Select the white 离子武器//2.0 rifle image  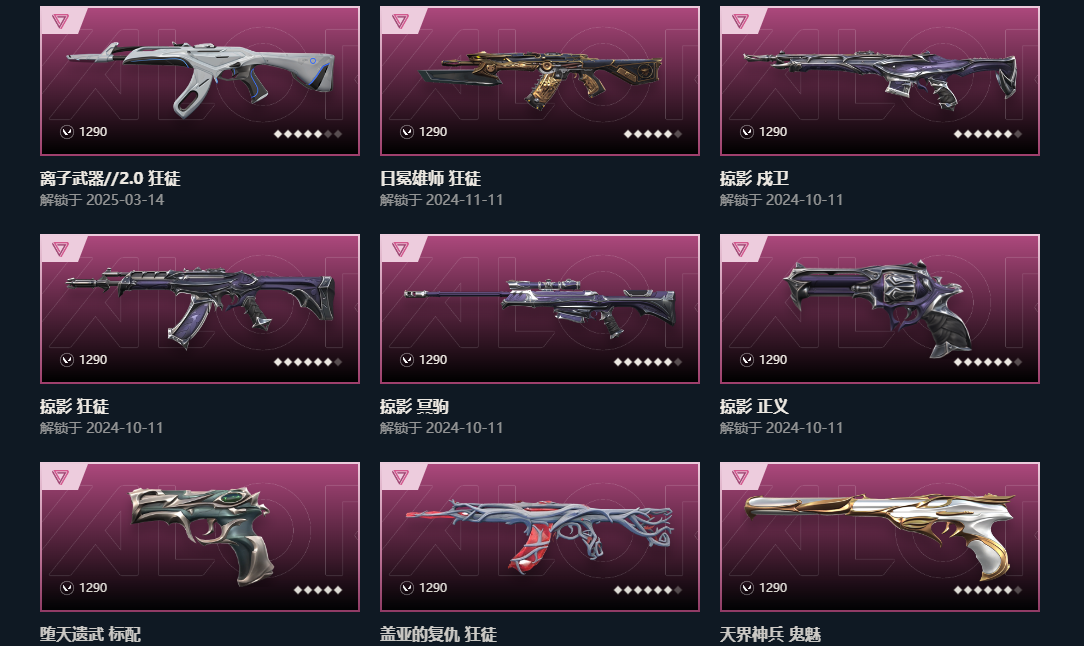click(200, 77)
